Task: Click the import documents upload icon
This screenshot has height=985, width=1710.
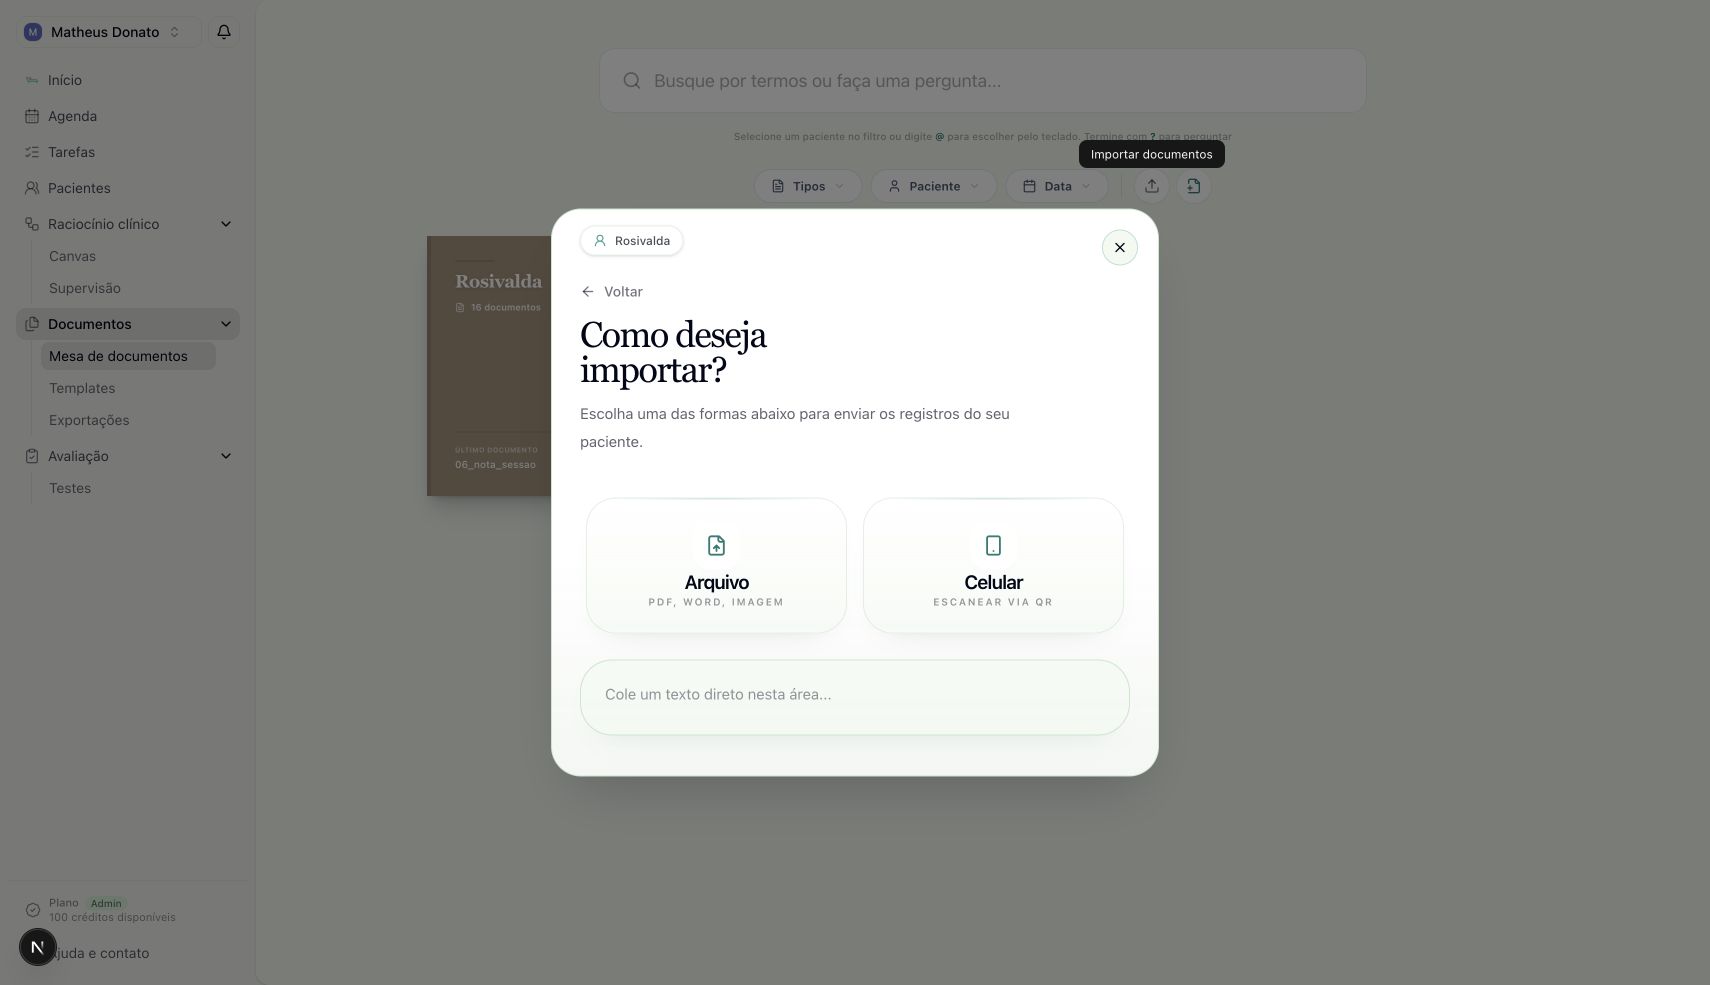Action: tap(1152, 186)
